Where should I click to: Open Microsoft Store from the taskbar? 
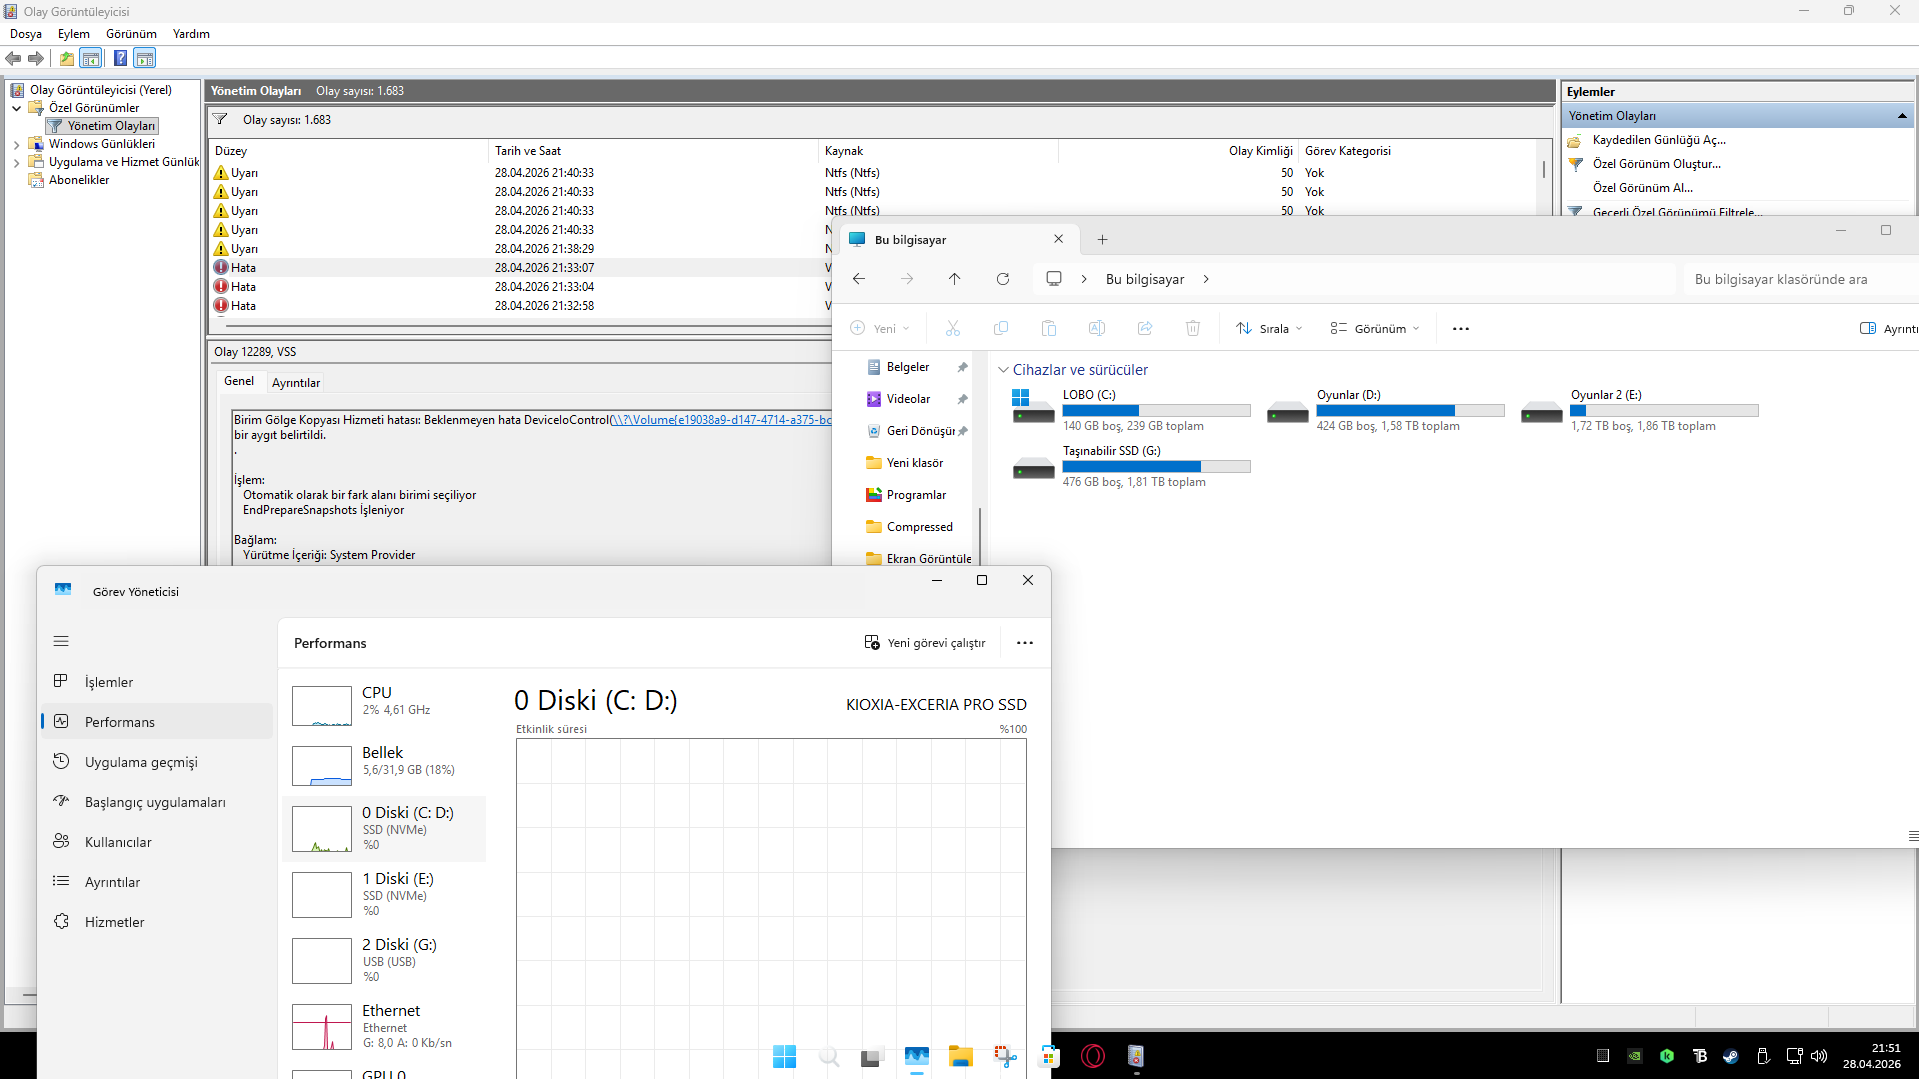[x=1049, y=1056]
